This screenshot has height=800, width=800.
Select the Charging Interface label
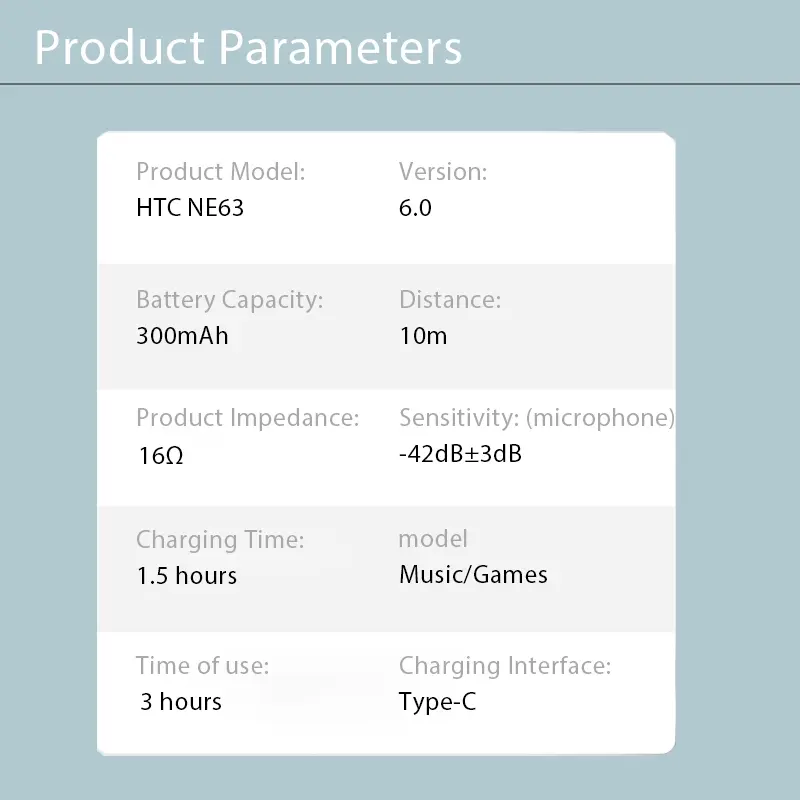point(505,665)
